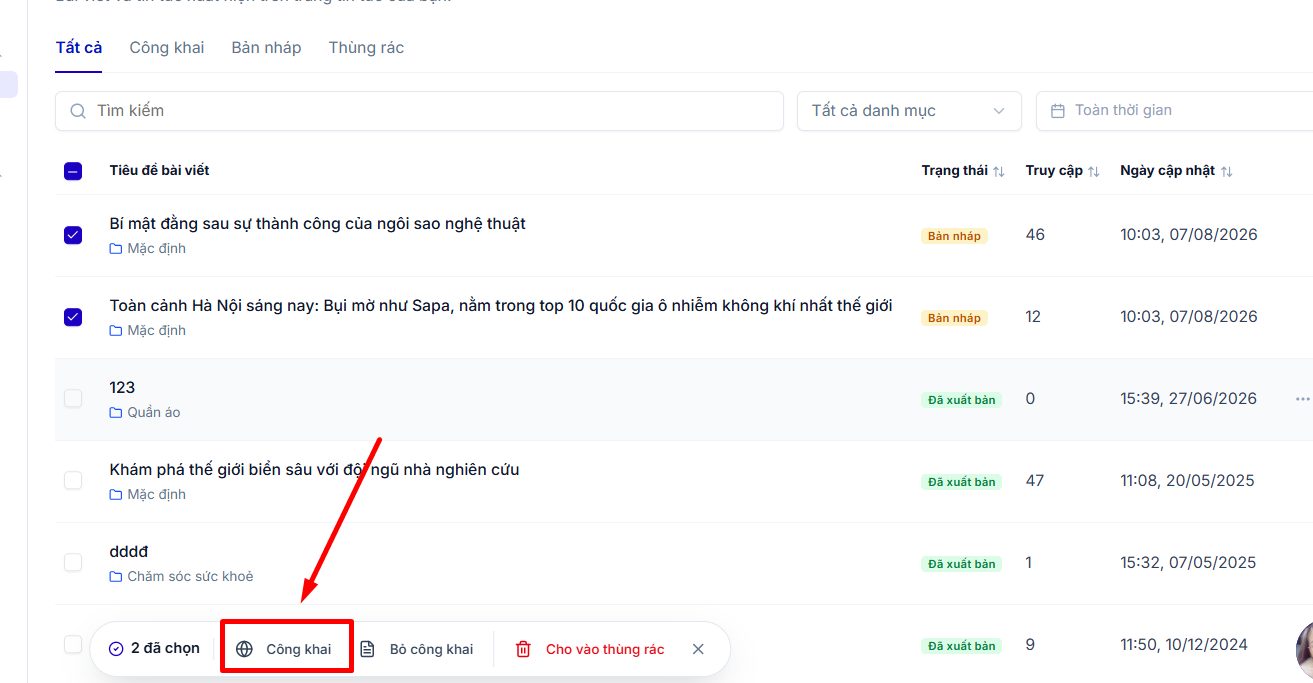This screenshot has height=683, width=1313.
Task: Click the Bỏ công khai button
Action: click(417, 649)
